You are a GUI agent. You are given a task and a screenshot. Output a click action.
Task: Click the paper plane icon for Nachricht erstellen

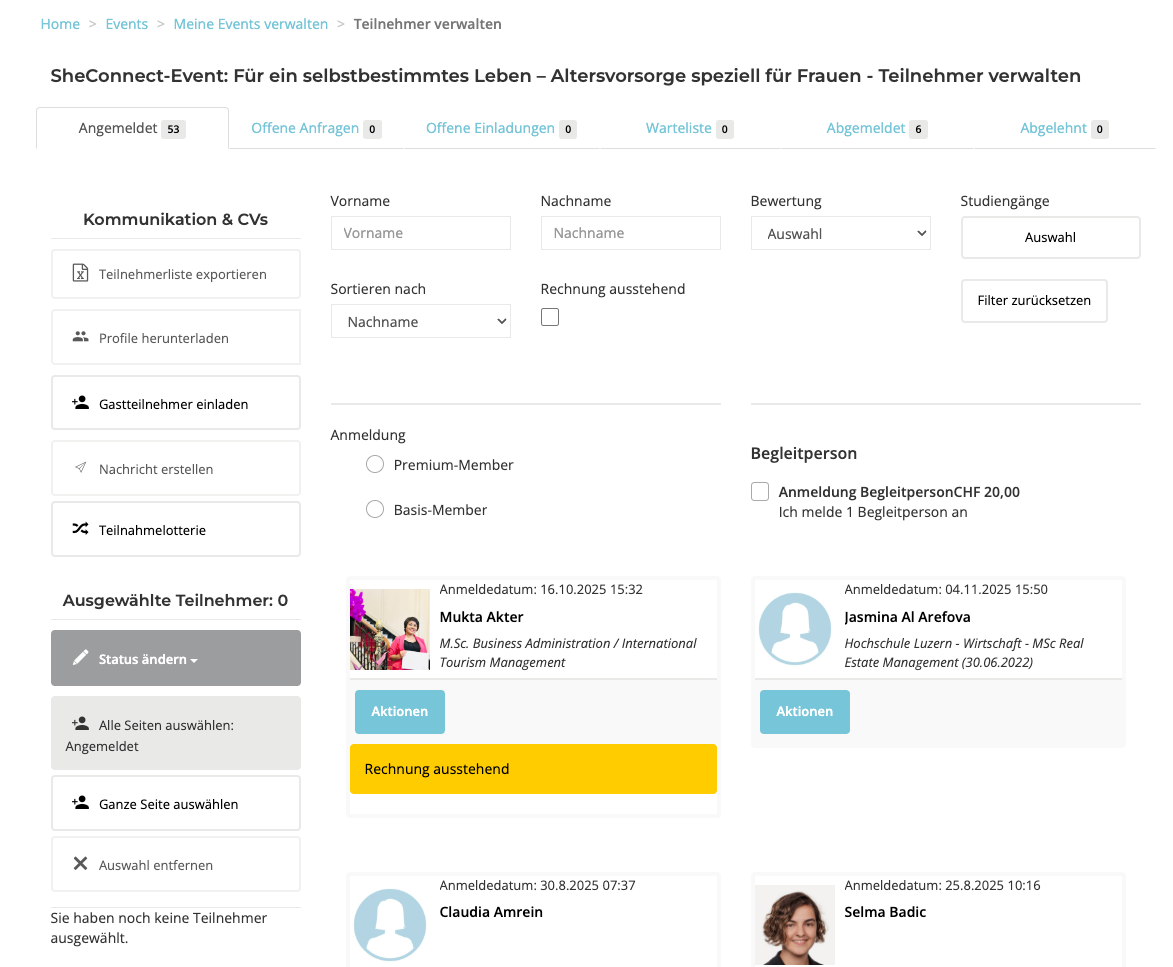click(x=81, y=469)
